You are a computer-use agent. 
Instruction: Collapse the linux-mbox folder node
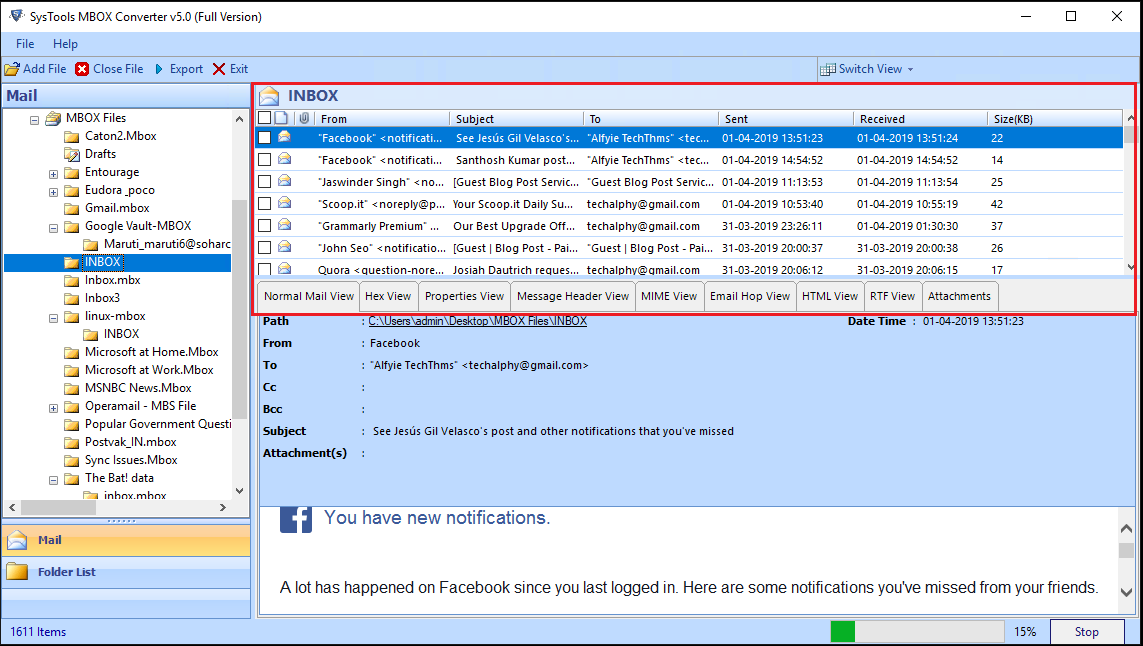click(x=53, y=318)
